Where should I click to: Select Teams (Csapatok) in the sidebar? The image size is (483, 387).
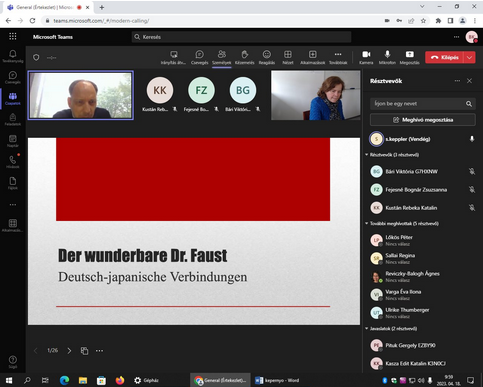point(13,99)
